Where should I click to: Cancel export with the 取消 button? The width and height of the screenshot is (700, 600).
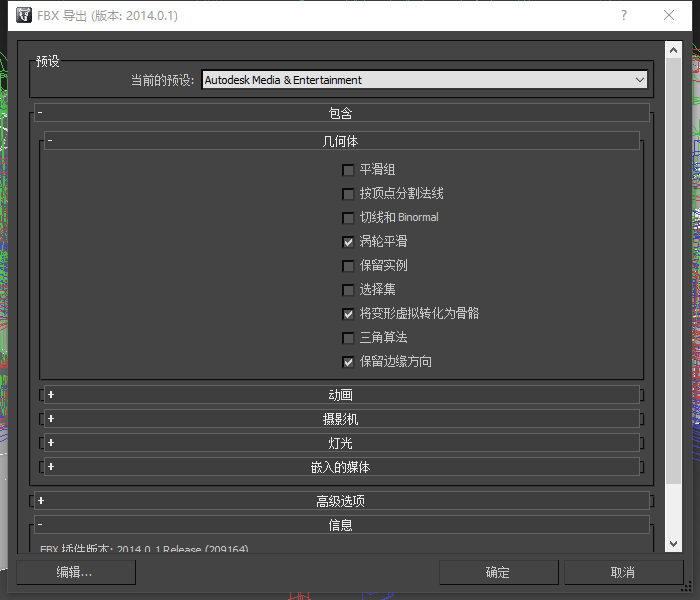pos(624,572)
